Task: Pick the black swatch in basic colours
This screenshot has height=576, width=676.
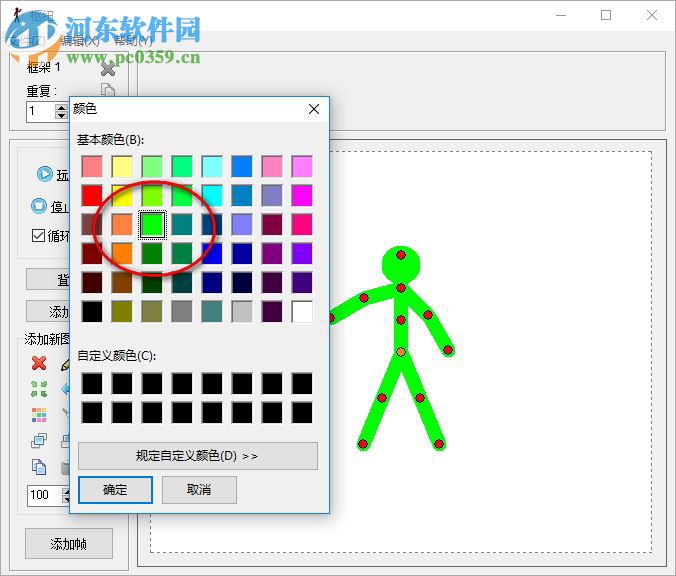Action: click(x=92, y=312)
